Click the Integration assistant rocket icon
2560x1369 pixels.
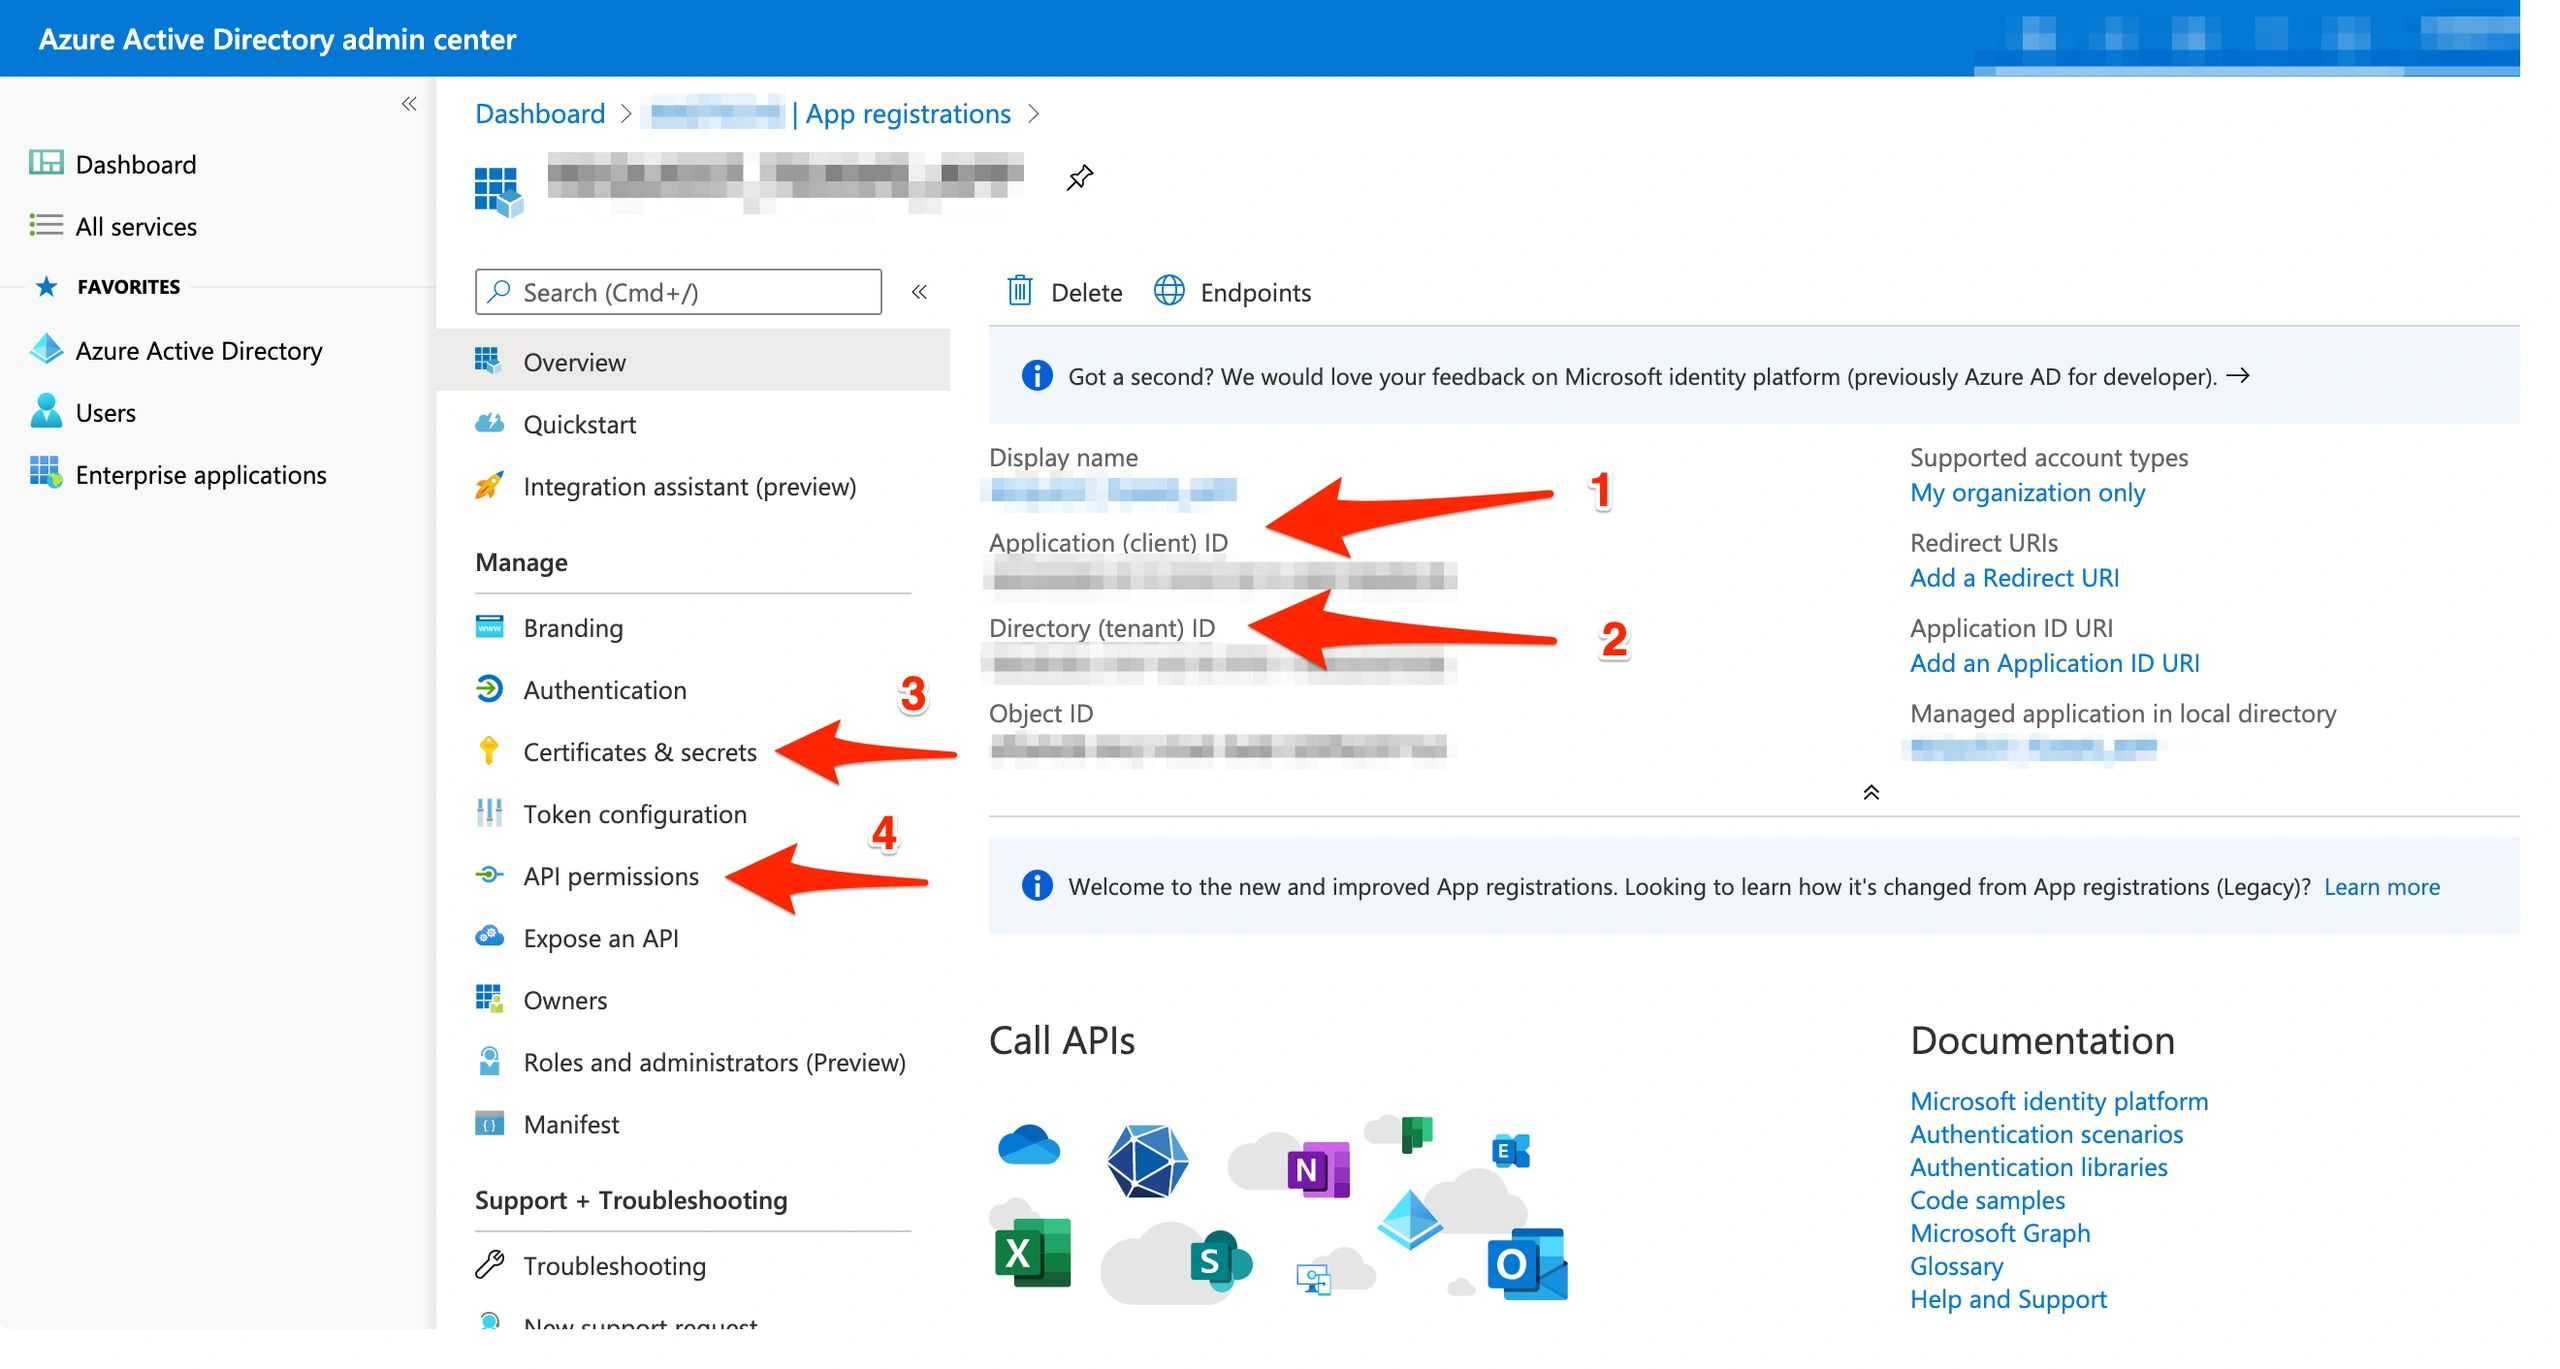pyautogui.click(x=489, y=486)
